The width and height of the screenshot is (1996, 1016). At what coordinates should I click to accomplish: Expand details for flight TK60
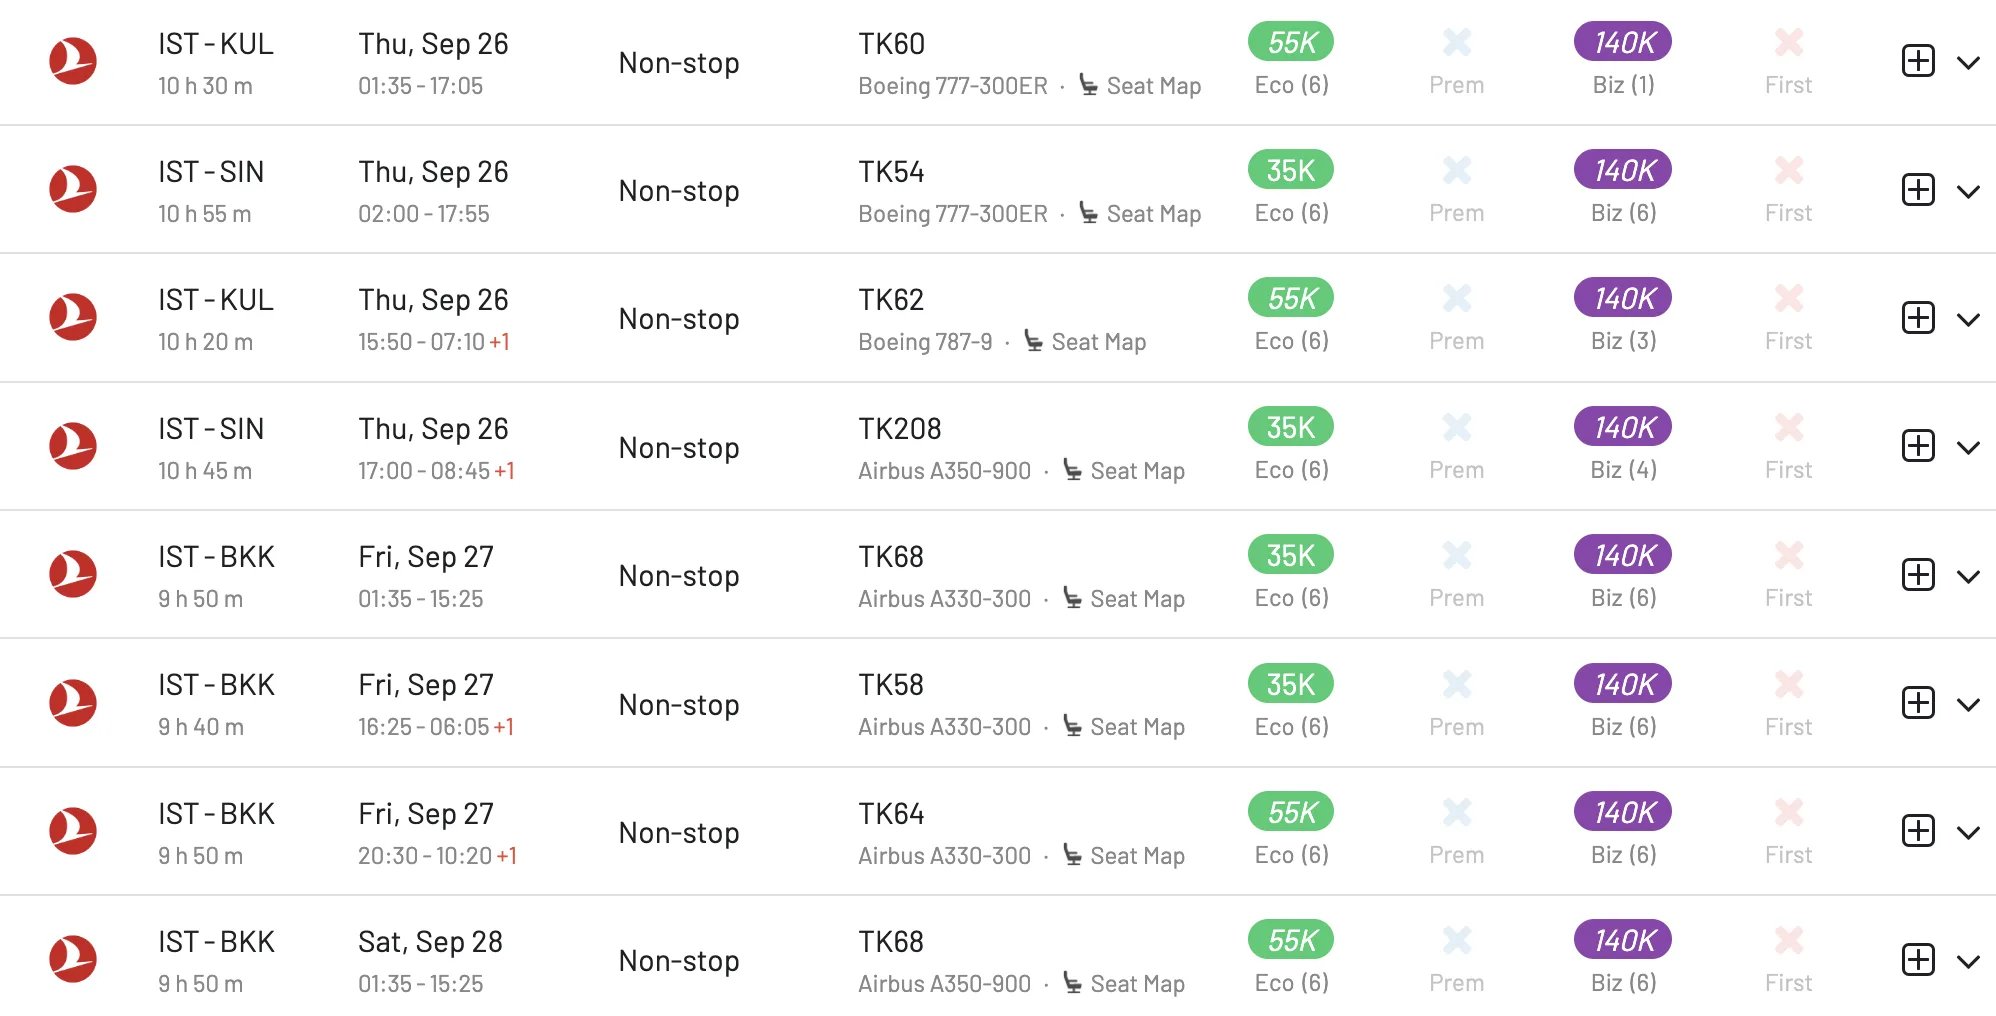1968,63
